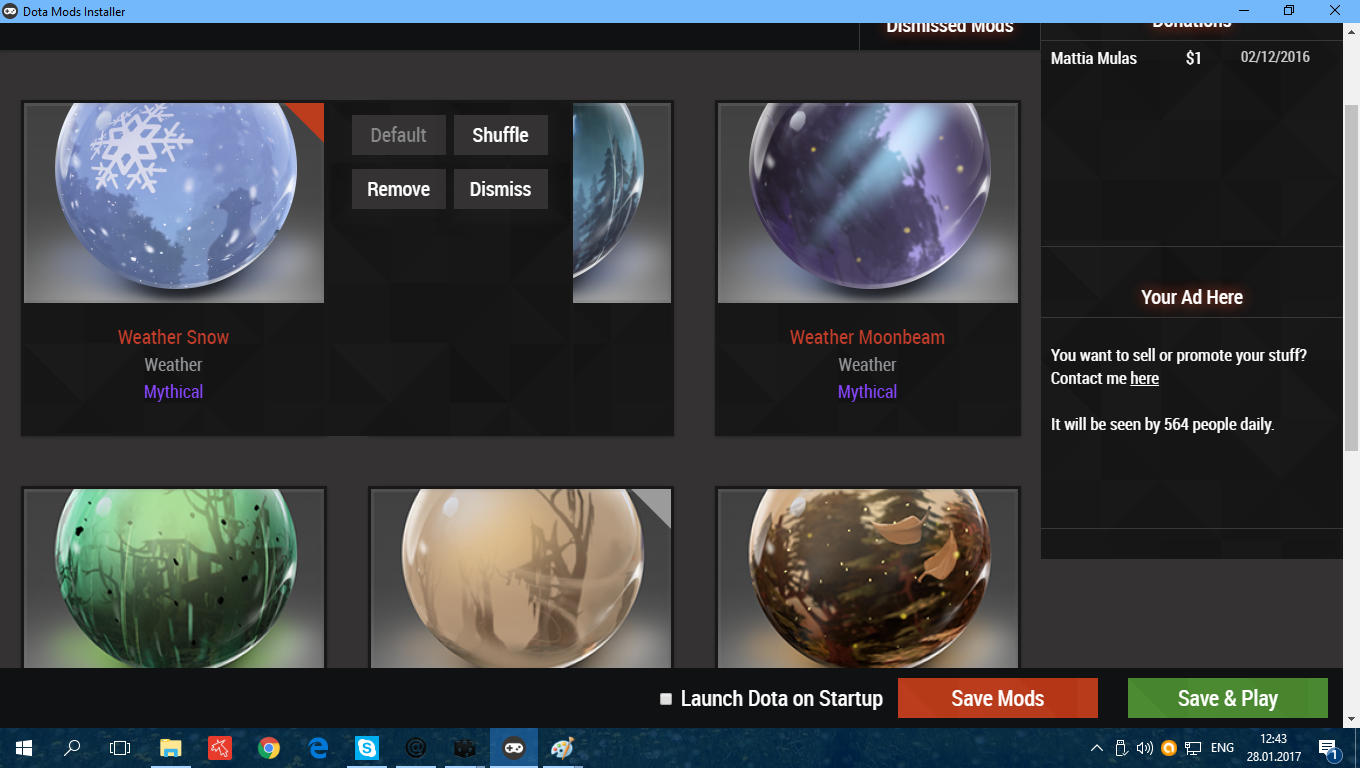This screenshot has height=768, width=1360.
Task: Enable Launch Dota on Startup checkbox
Action: click(666, 699)
